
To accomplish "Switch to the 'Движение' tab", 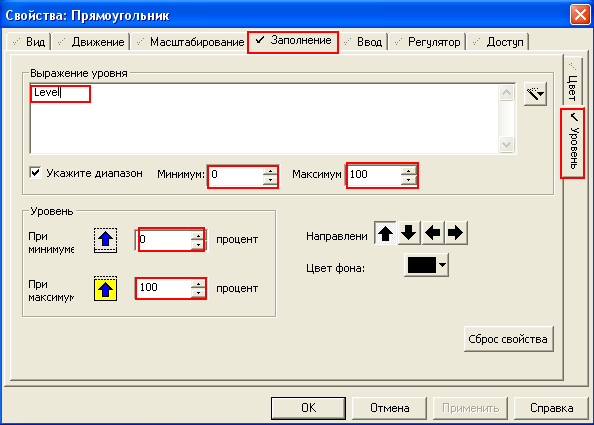I will tap(91, 42).
